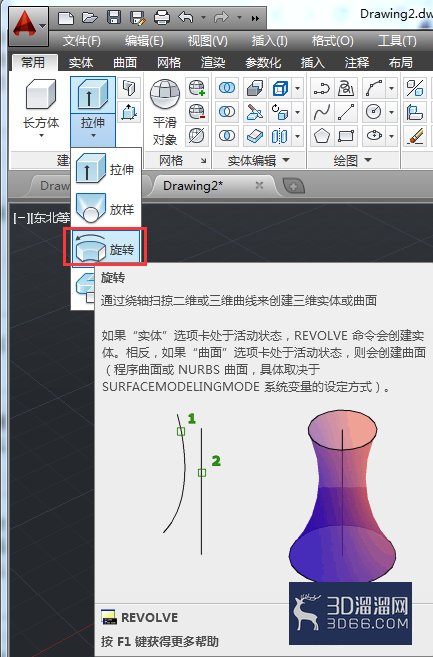Click the Presspull icon beside 拉伸

coord(129,112)
